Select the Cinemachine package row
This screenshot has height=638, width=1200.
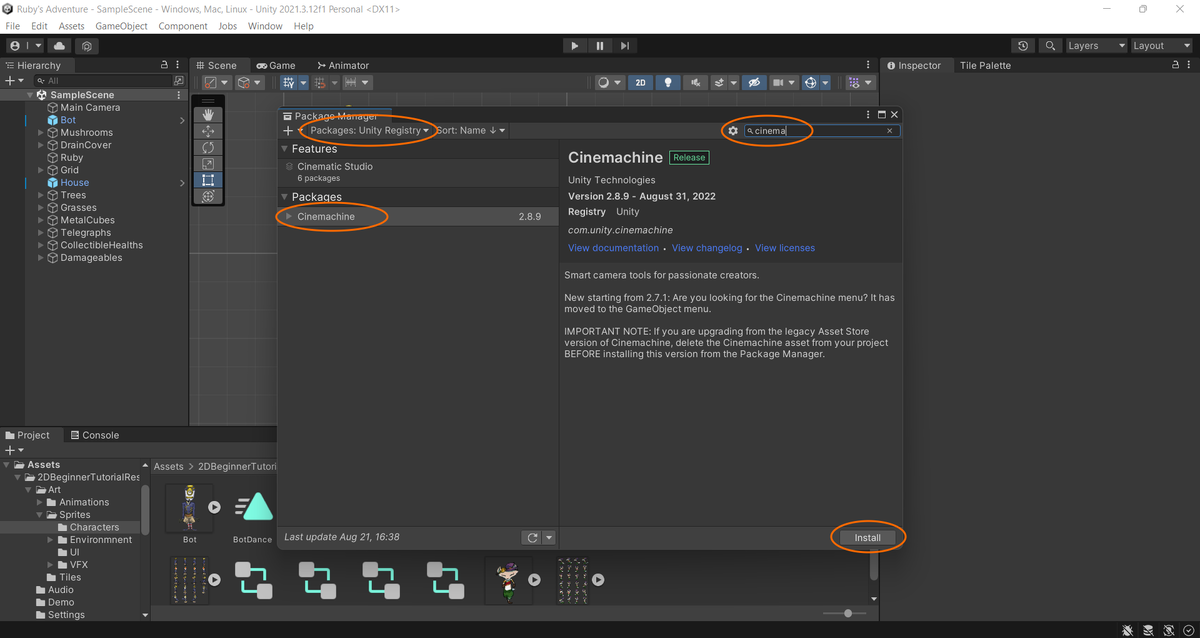418,217
